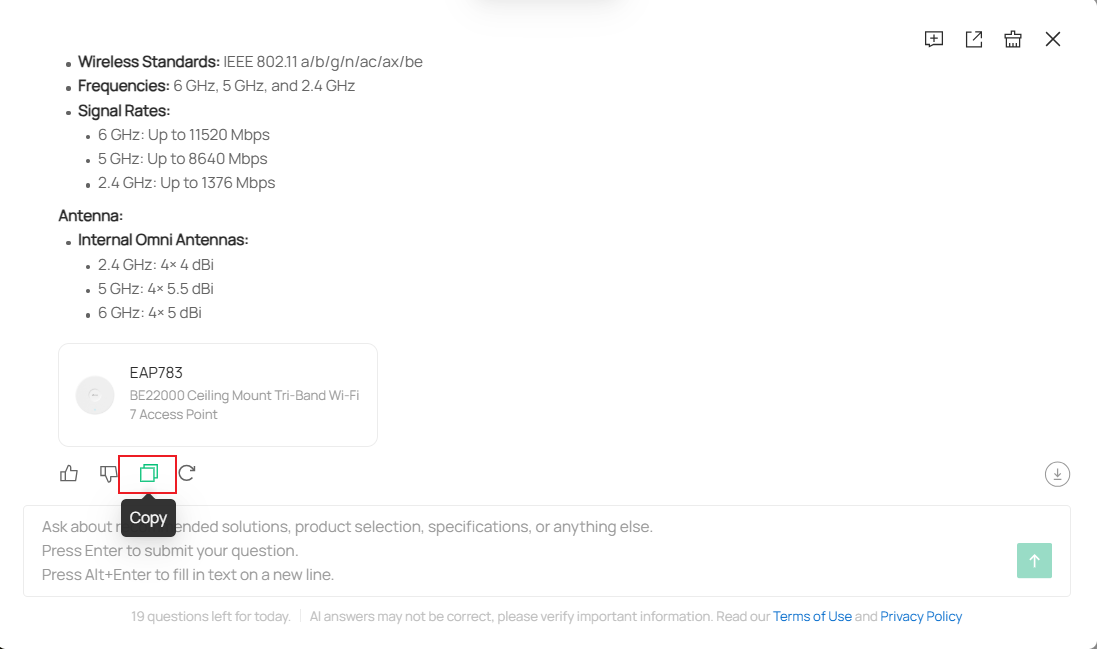Open the Terms of Use
Image resolution: width=1097 pixels, height=649 pixels.
[812, 616]
